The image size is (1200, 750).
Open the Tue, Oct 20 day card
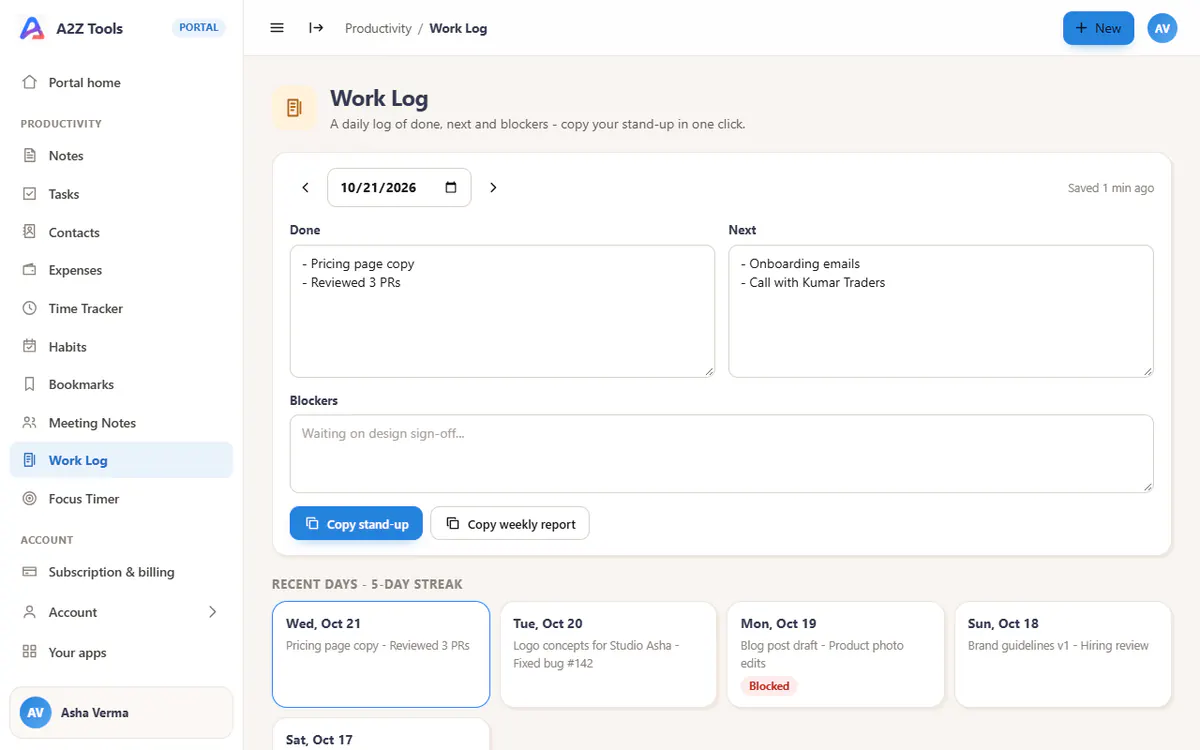click(x=608, y=654)
